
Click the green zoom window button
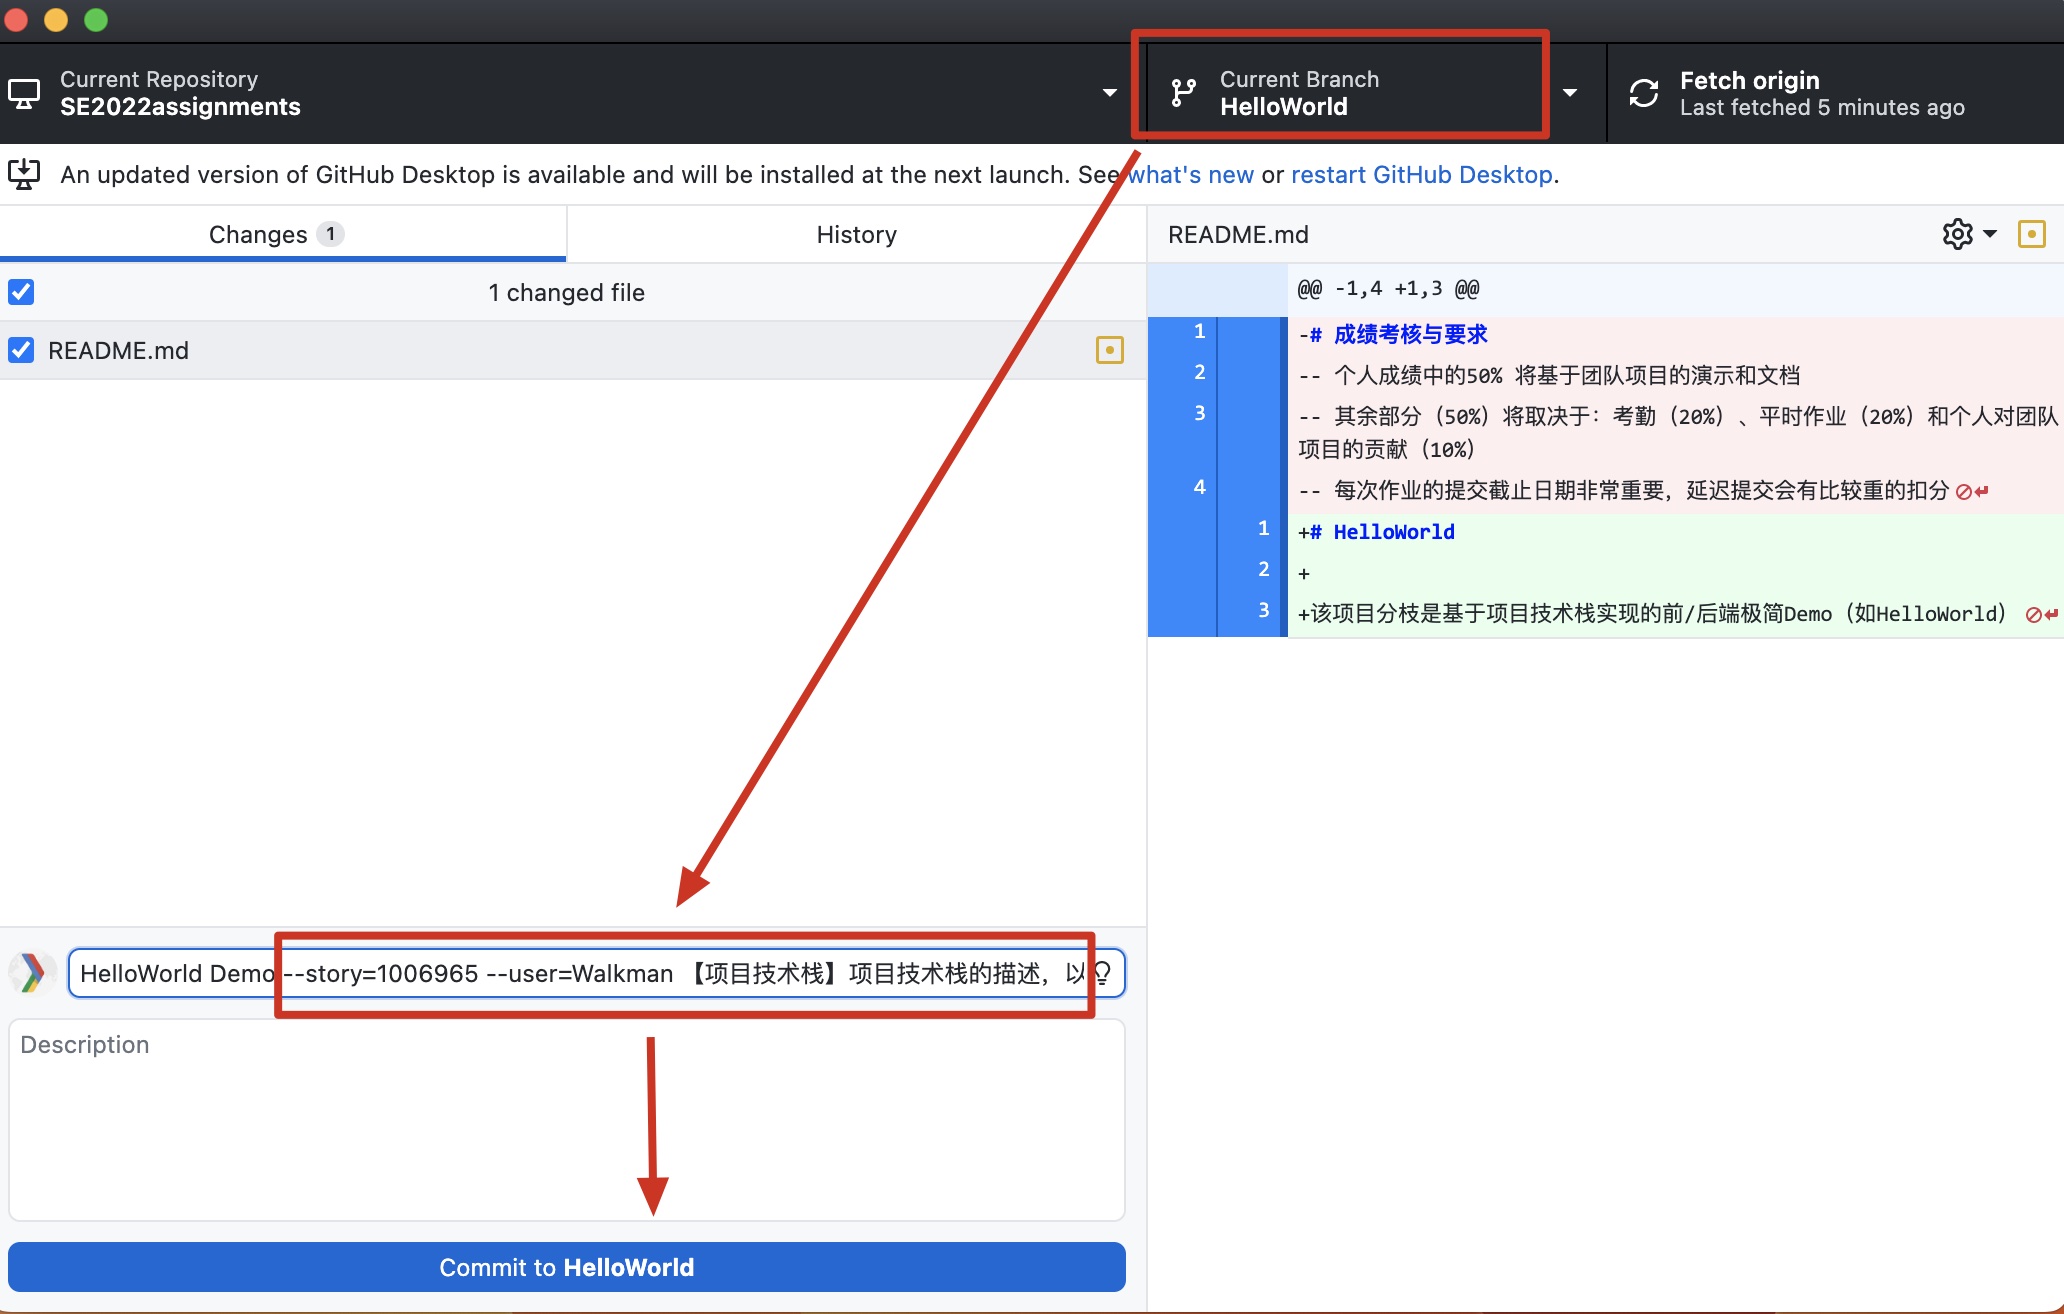pyautogui.click(x=96, y=20)
